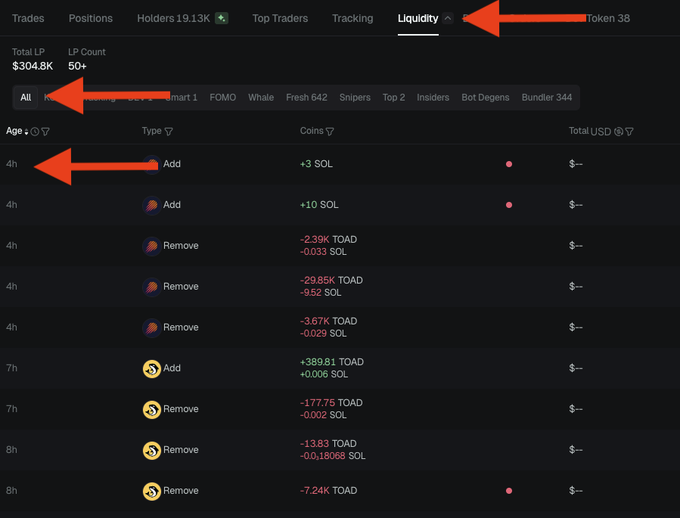Click the -13.83 TOAD amount

point(328,443)
